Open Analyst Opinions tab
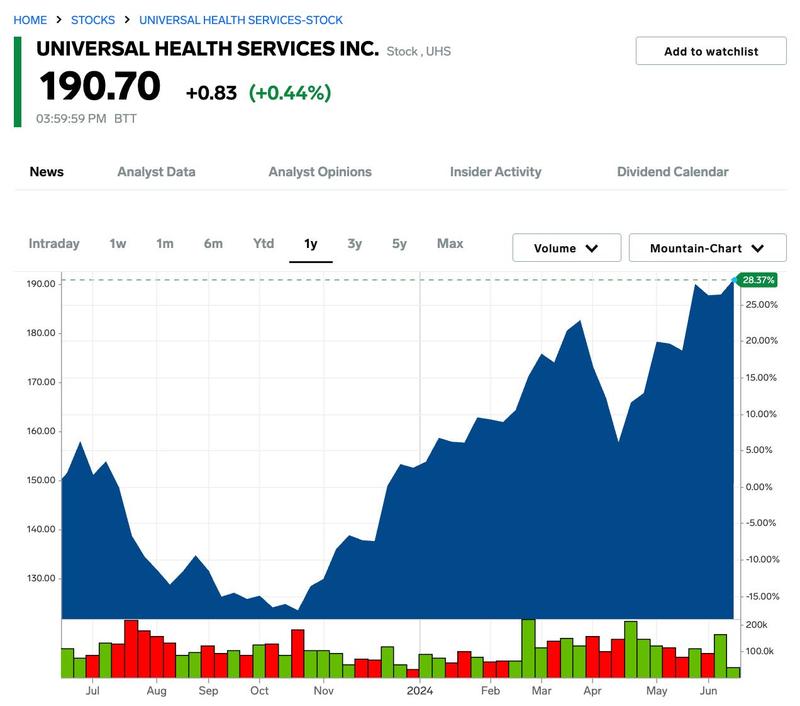Viewport: 800px width, 706px height. (320, 172)
